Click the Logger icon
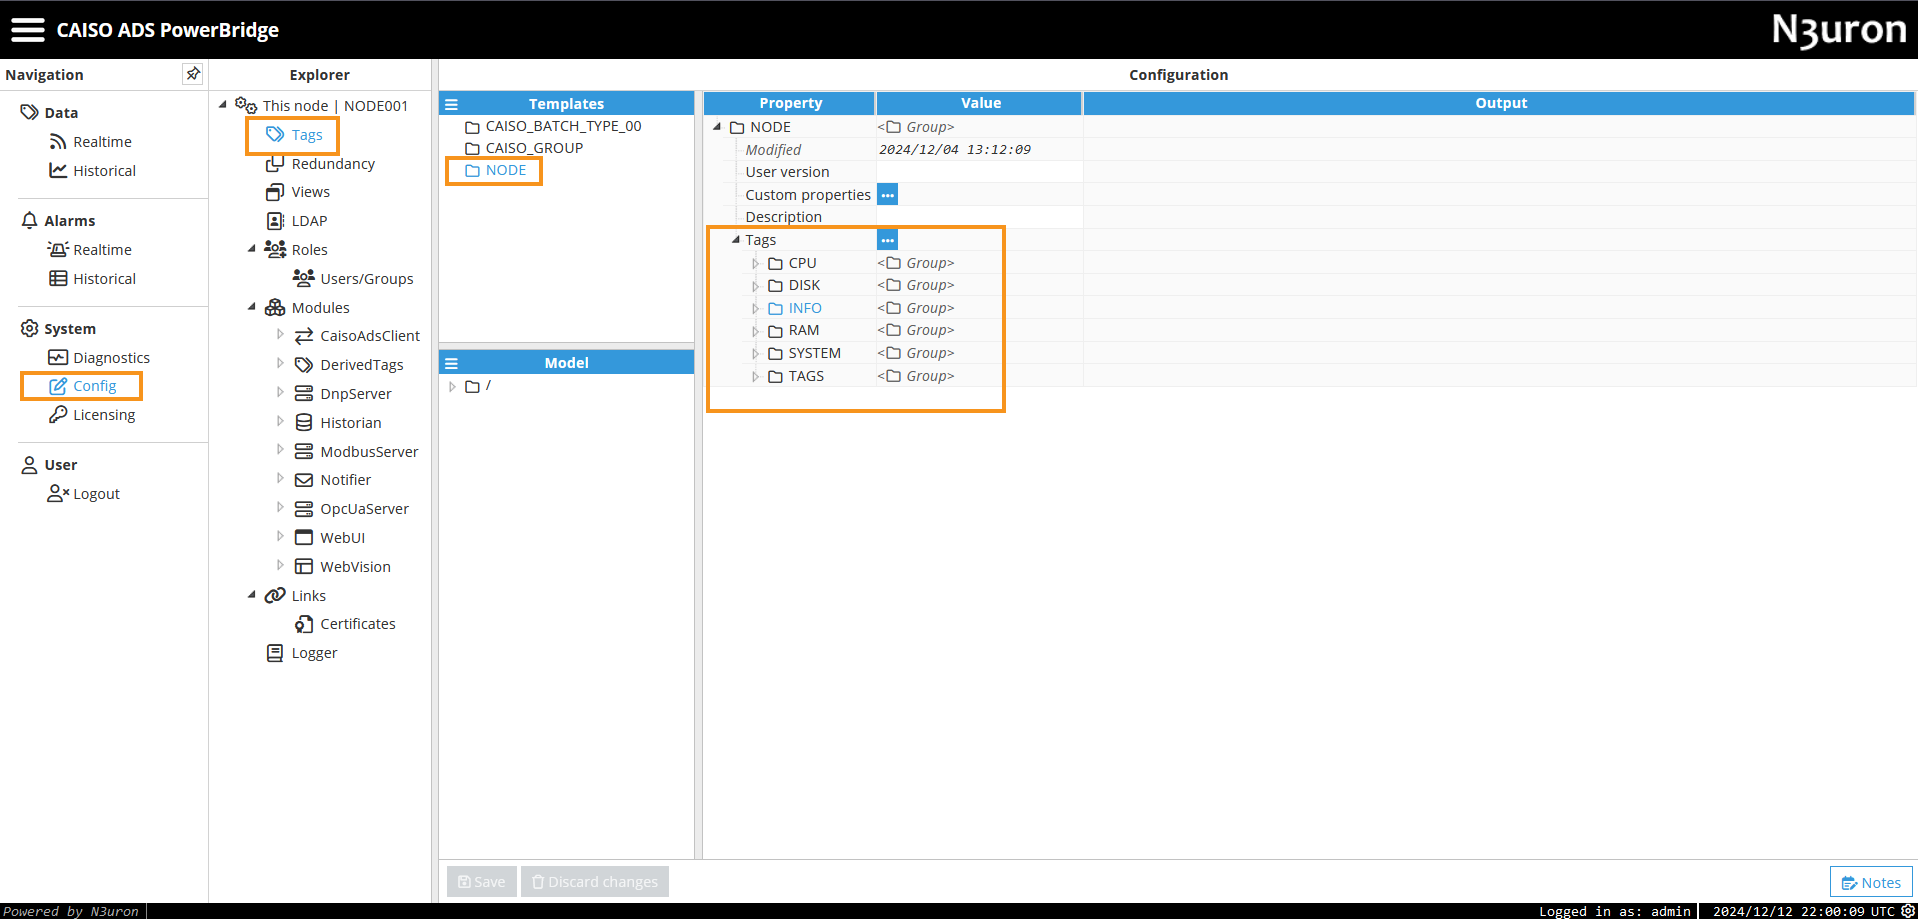 tap(275, 653)
